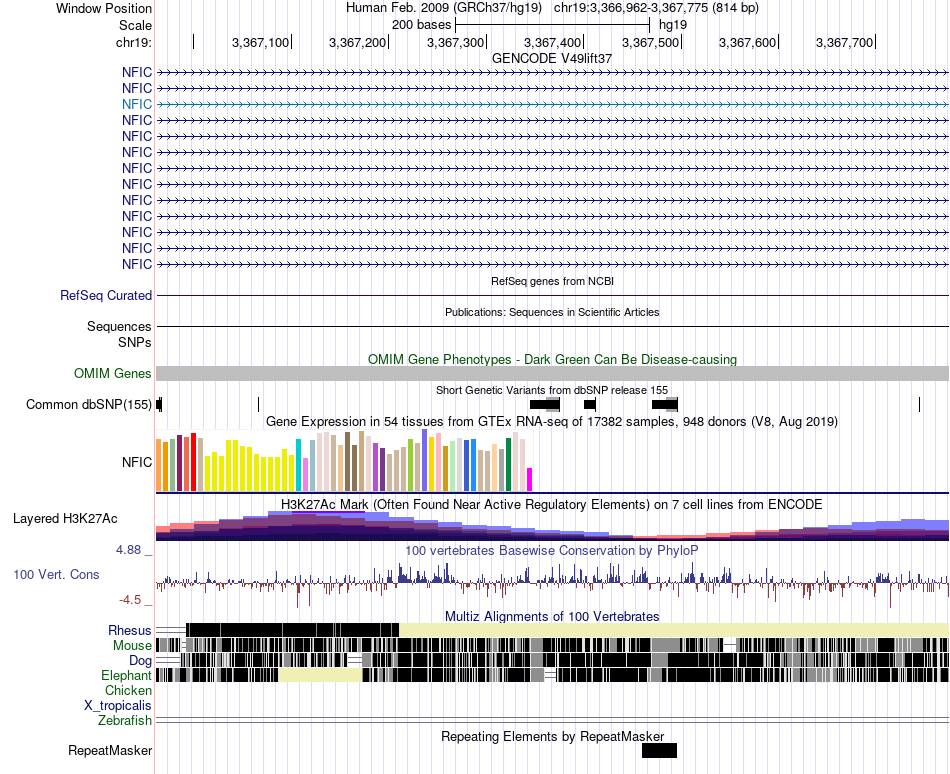Click the dbSNP variant tick below 3,367,100
Image resolution: width=950 pixels, height=774 pixels.
tap(259, 405)
